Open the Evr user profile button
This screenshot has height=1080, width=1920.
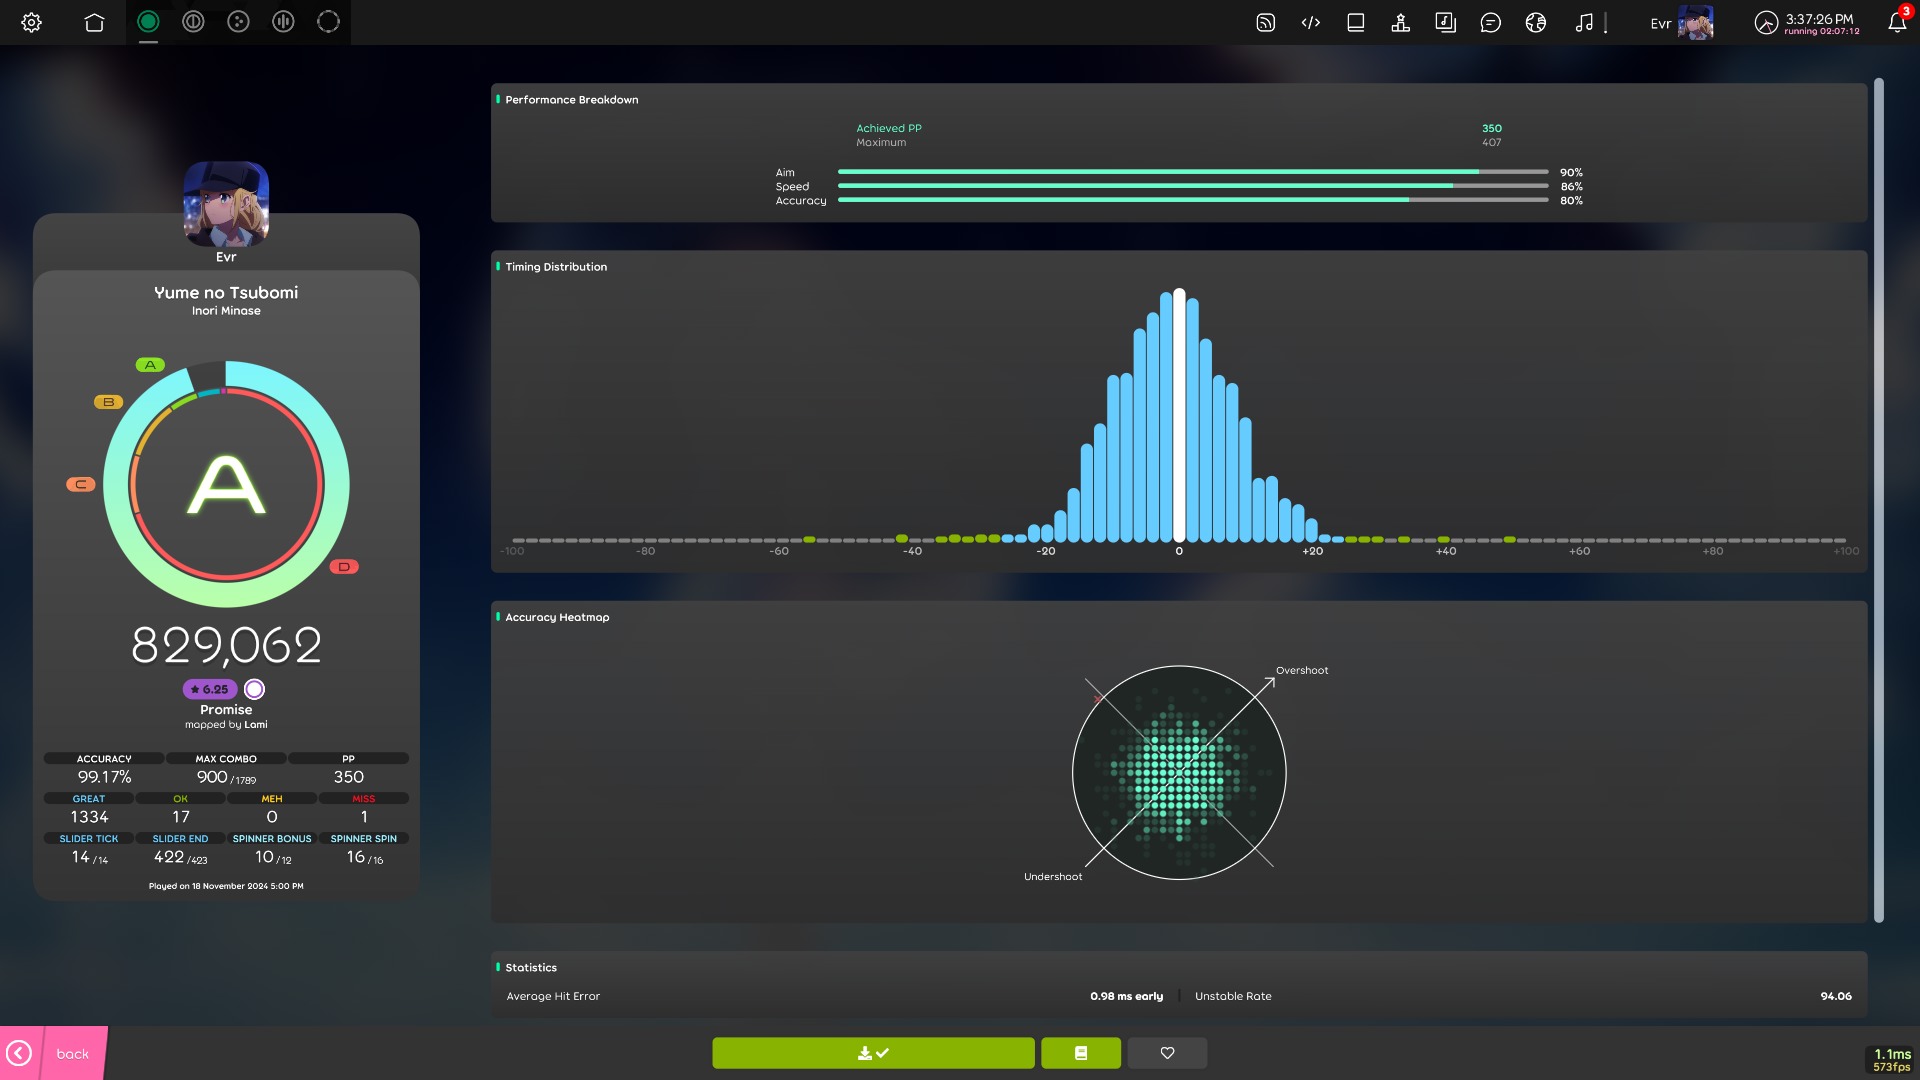(1681, 22)
